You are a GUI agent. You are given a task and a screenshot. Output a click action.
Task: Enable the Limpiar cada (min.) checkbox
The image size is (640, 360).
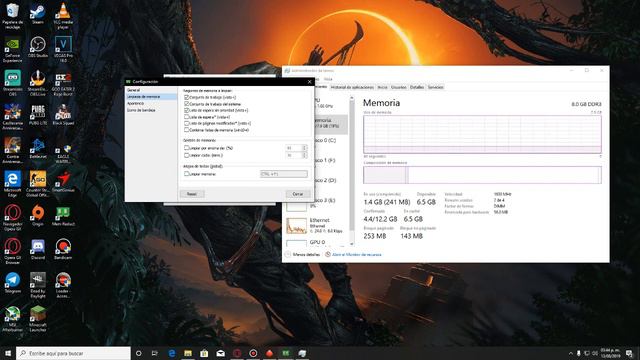187,155
